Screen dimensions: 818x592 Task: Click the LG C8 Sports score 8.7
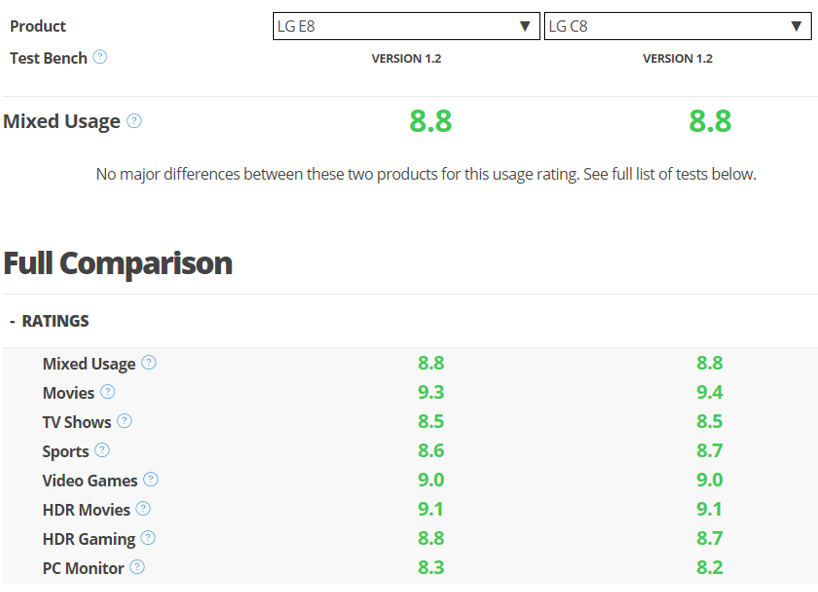[x=709, y=451]
